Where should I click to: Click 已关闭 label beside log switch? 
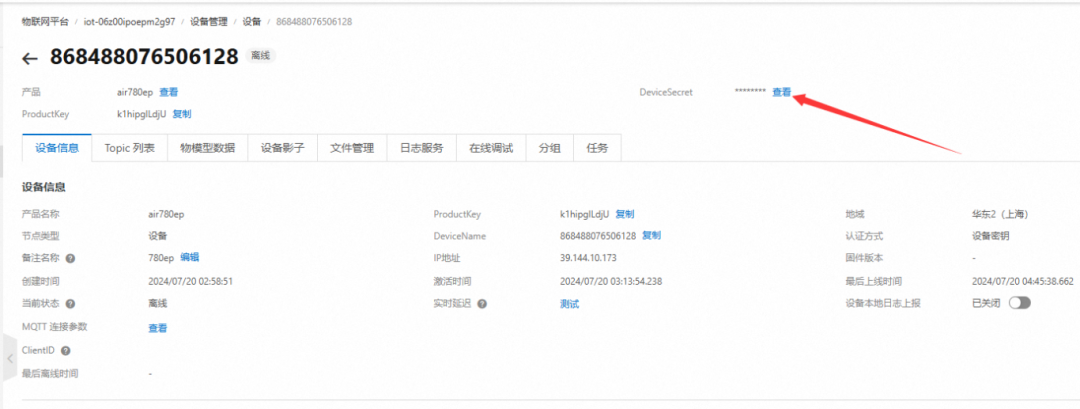[x=986, y=303]
